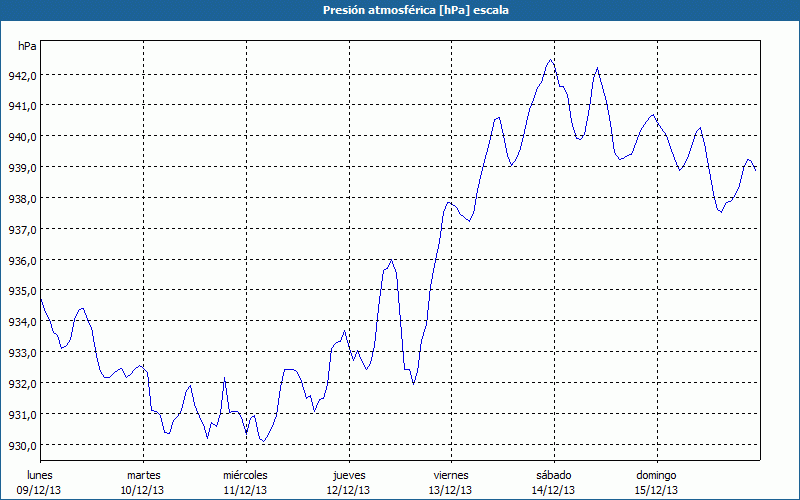This screenshot has width=800, height=500.
Task: Select the "sábado" day label
Action: pyautogui.click(x=553, y=475)
